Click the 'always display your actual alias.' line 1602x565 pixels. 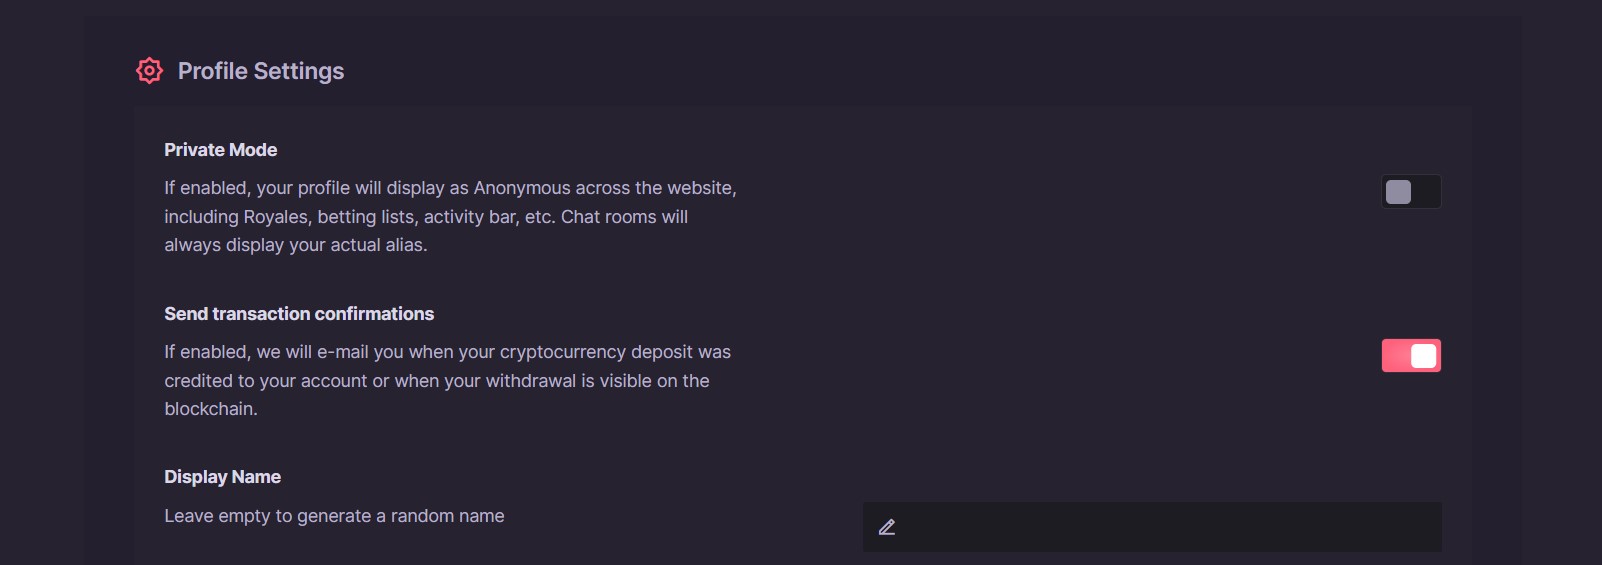click(x=295, y=245)
